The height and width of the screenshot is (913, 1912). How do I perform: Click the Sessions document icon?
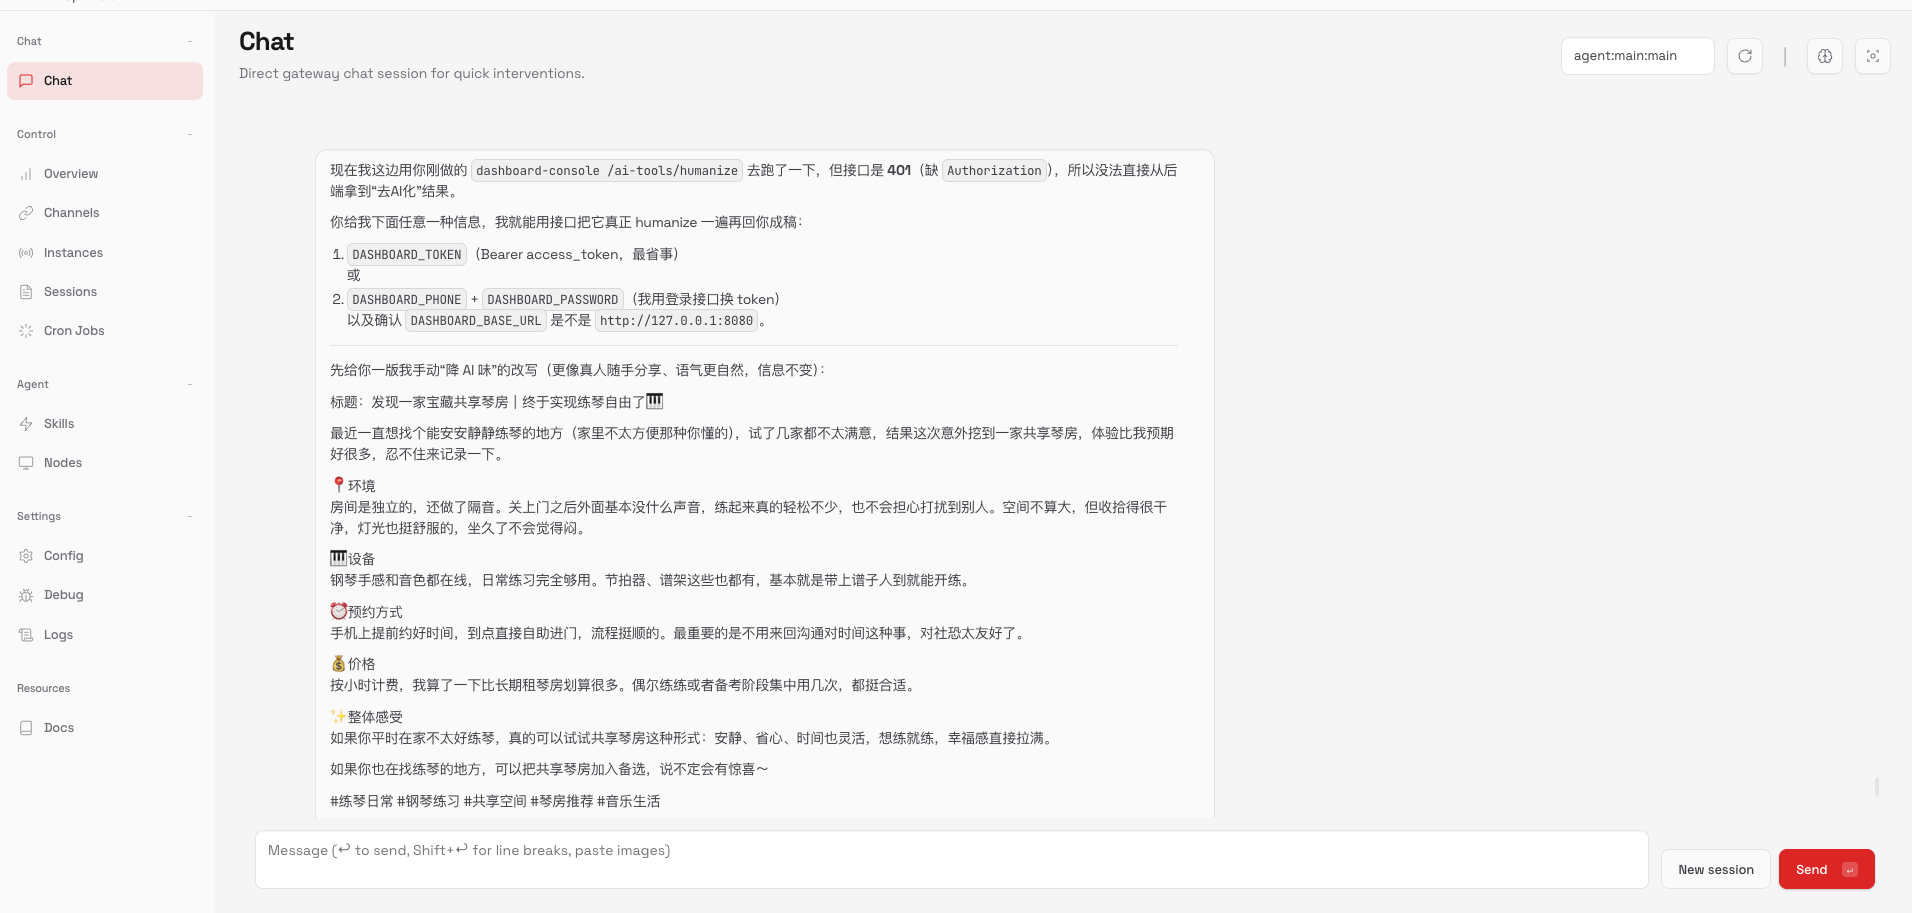(x=26, y=292)
